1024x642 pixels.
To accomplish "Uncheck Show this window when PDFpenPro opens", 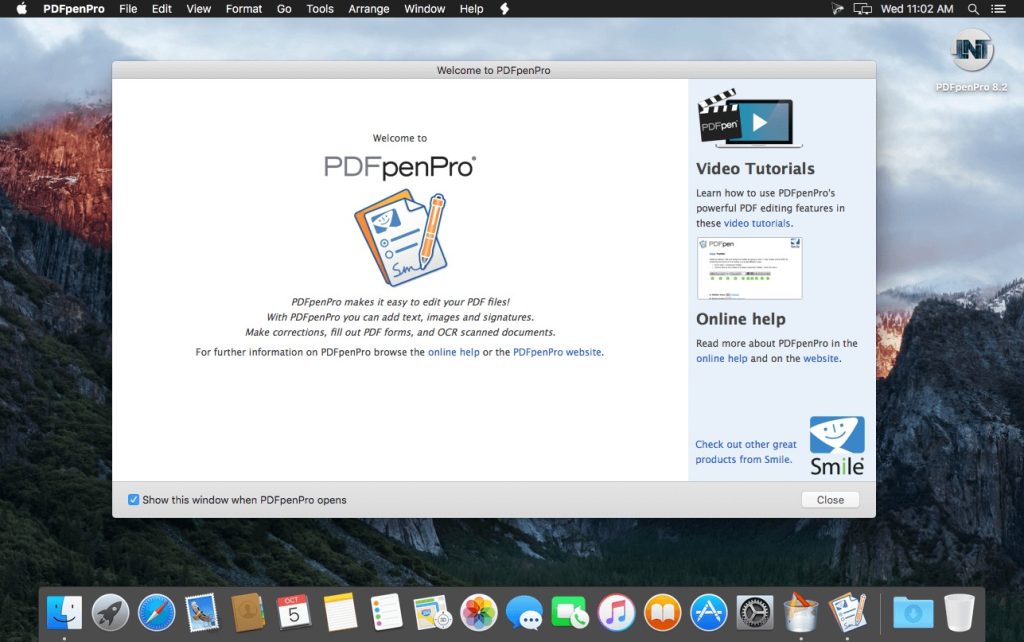I will tap(134, 500).
